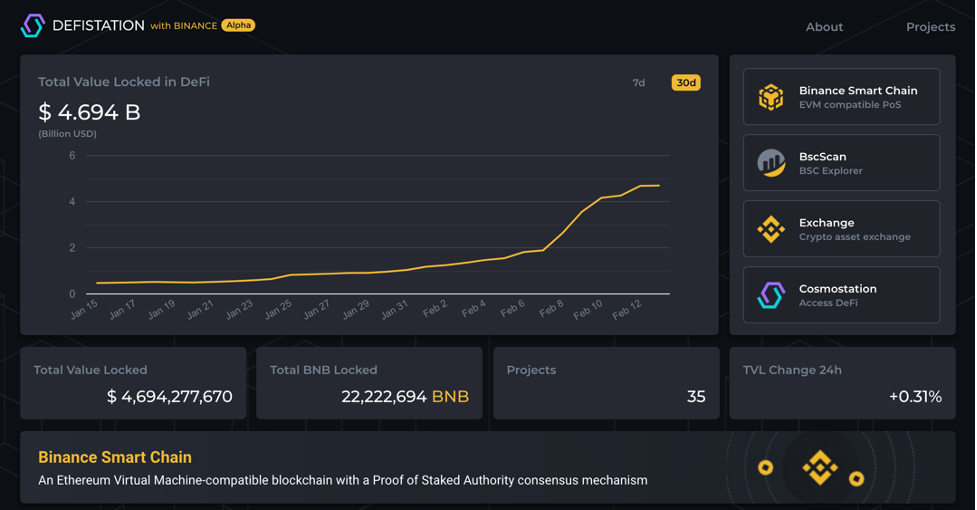Click the Projects count 35
This screenshot has width=977, height=510.
pos(696,397)
